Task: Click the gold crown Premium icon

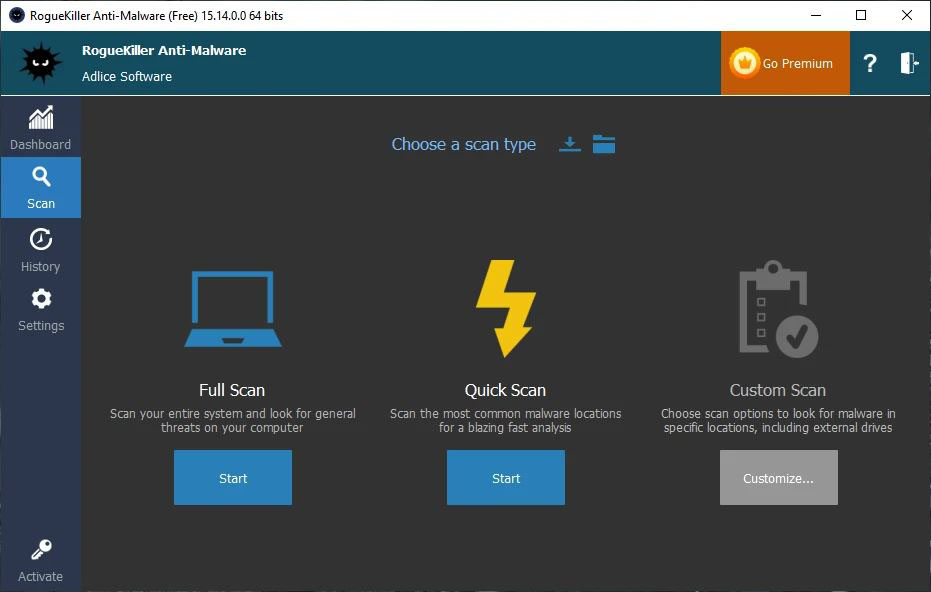Action: pyautogui.click(x=744, y=63)
